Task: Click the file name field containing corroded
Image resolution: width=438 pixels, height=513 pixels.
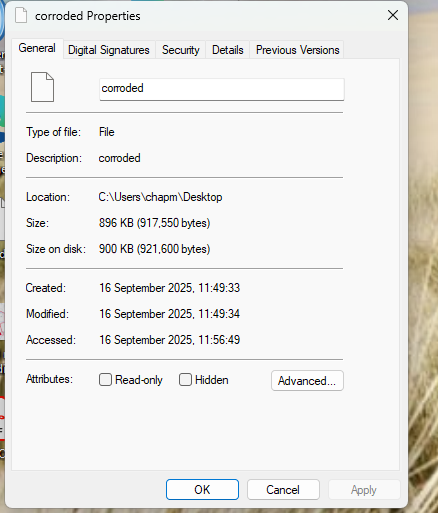Action: [222, 89]
